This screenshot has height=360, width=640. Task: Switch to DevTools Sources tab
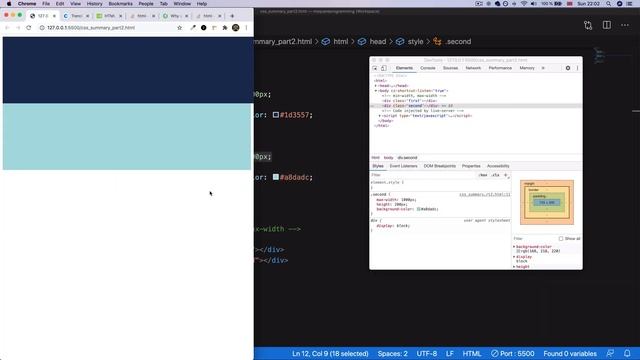450,68
